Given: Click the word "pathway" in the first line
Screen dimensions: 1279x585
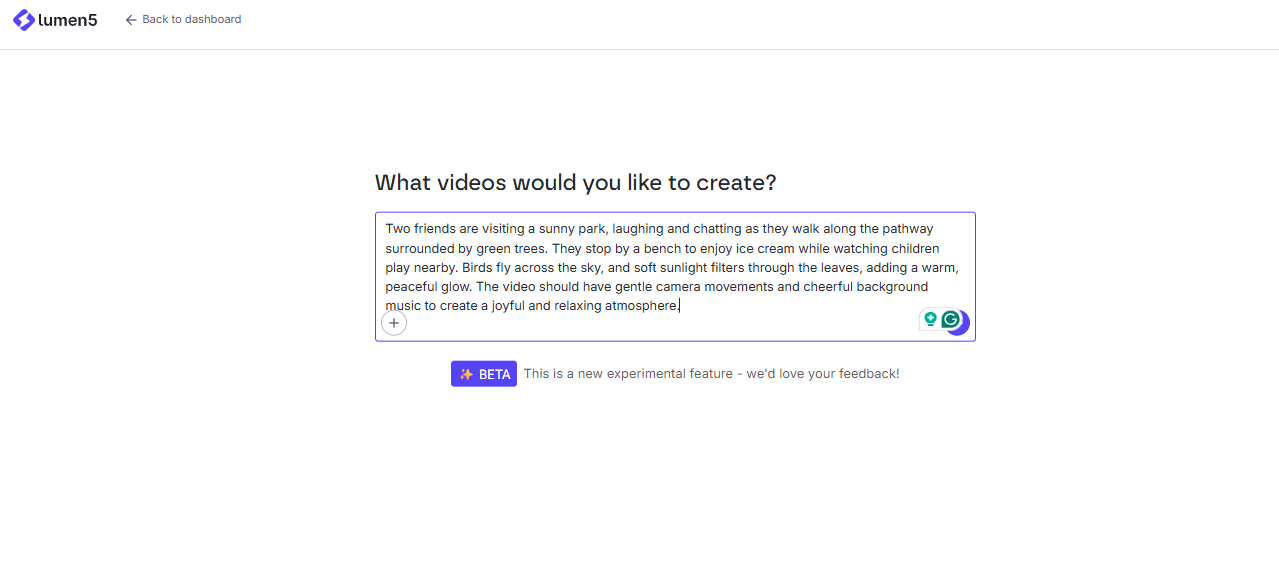Looking at the screenshot, I should [908, 229].
